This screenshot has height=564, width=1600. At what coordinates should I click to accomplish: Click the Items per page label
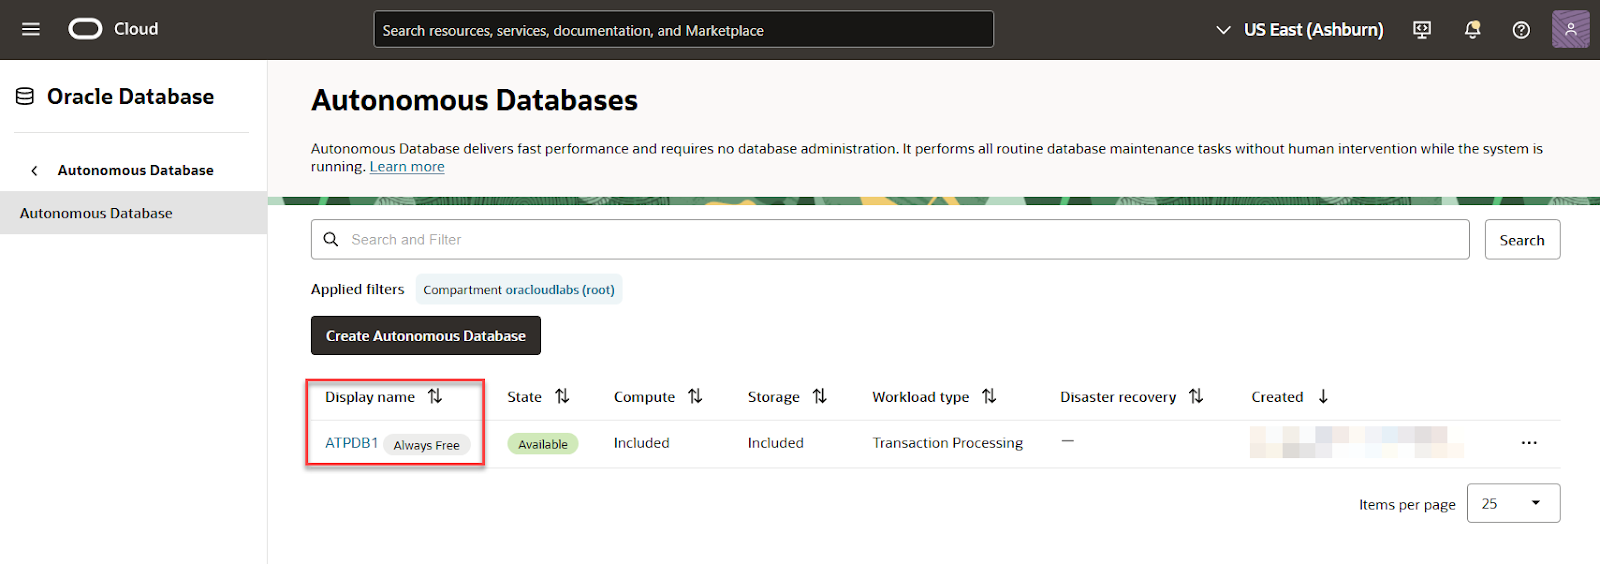(1407, 505)
